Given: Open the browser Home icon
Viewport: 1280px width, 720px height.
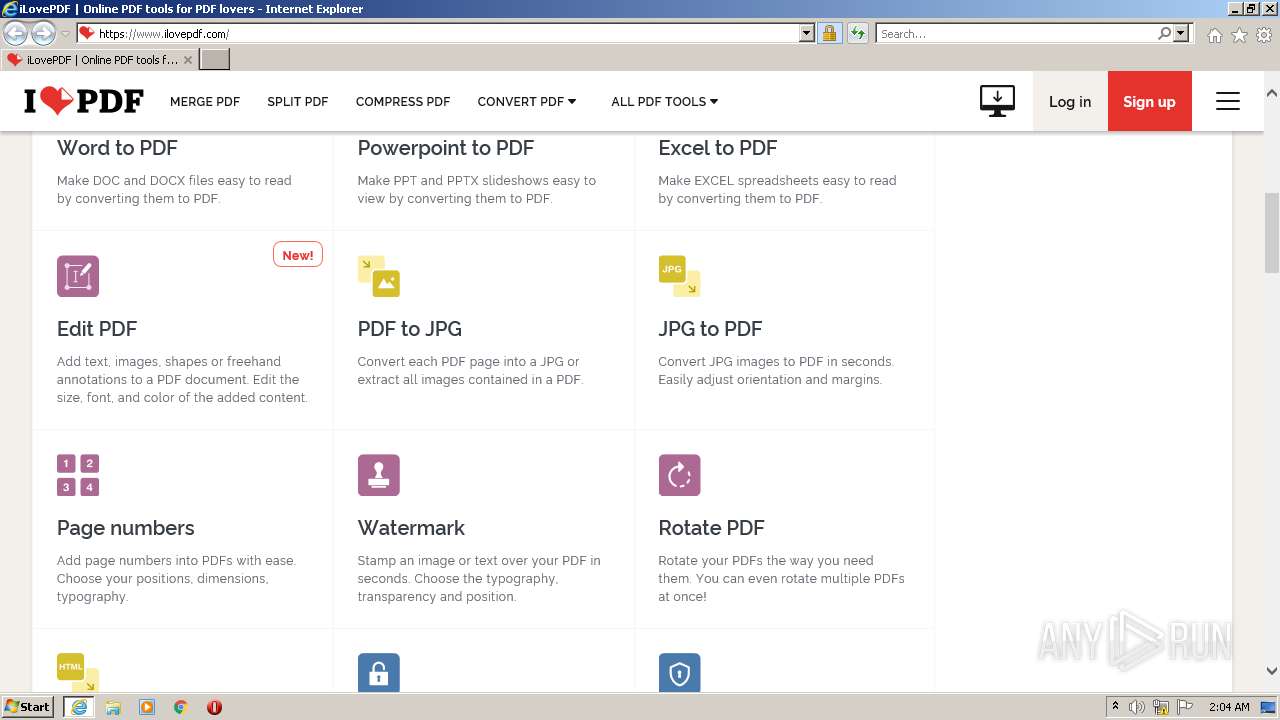Looking at the screenshot, I should click(x=1214, y=35).
